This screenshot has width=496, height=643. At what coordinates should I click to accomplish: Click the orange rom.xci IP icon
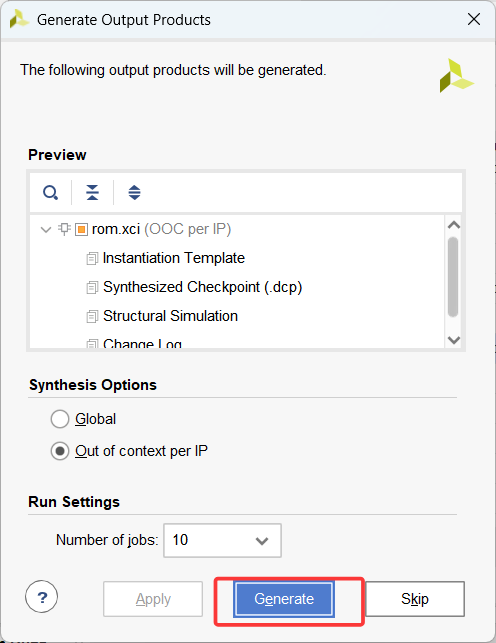pos(81,229)
